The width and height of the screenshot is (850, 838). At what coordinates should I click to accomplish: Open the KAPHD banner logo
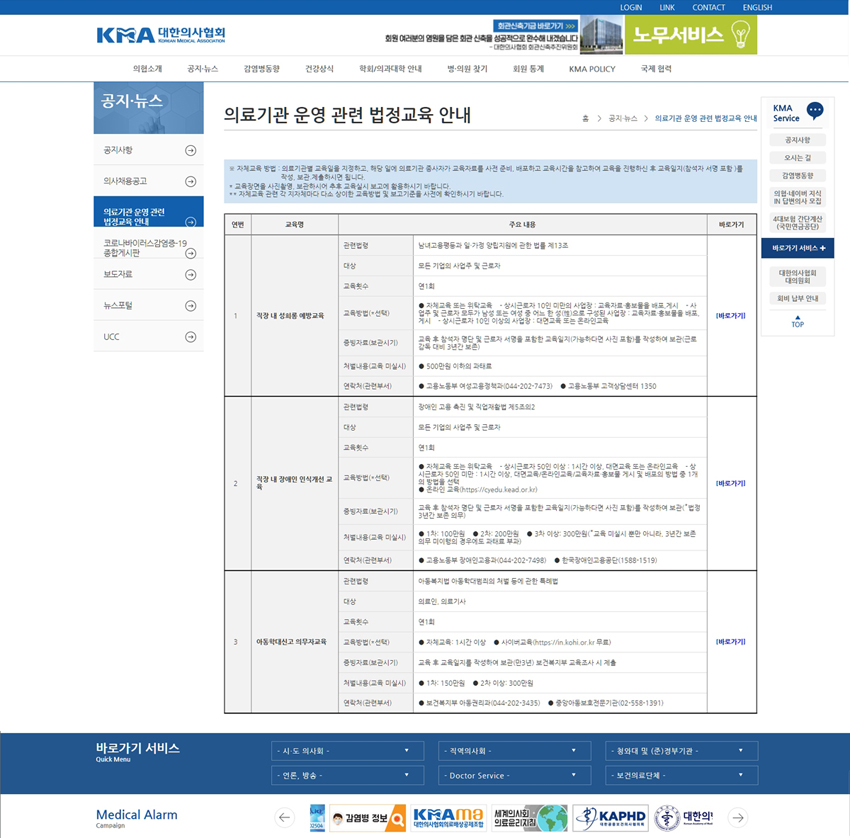click(610, 818)
